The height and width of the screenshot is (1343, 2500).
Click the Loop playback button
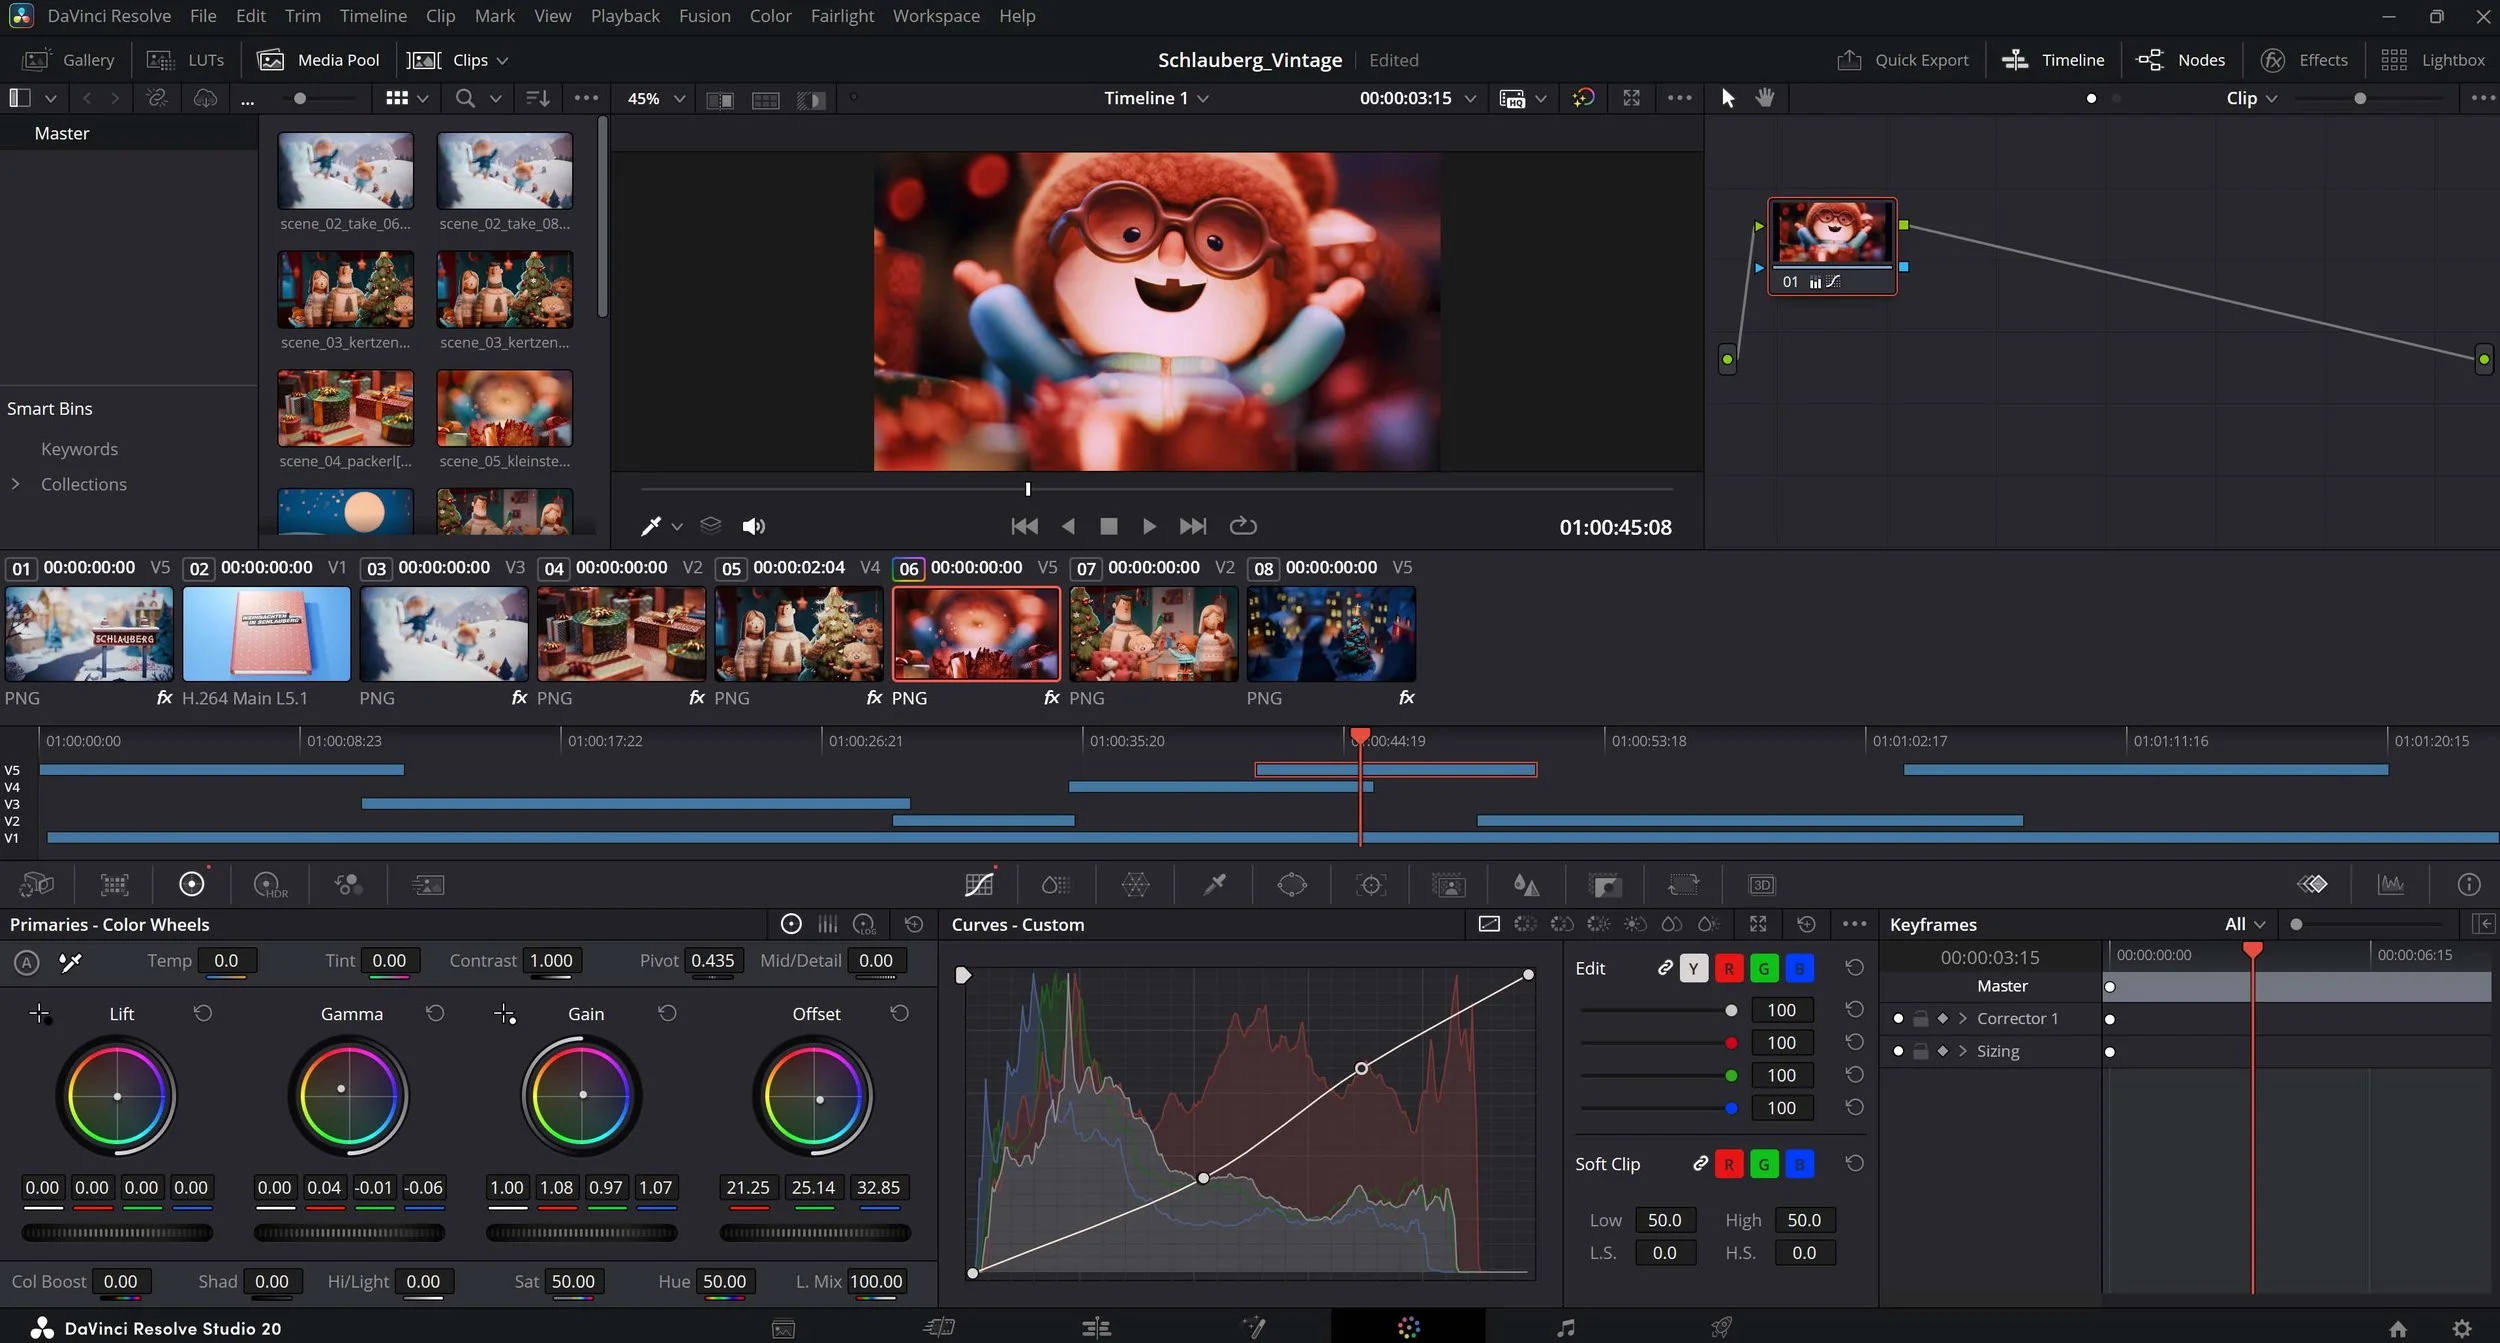click(x=1242, y=526)
